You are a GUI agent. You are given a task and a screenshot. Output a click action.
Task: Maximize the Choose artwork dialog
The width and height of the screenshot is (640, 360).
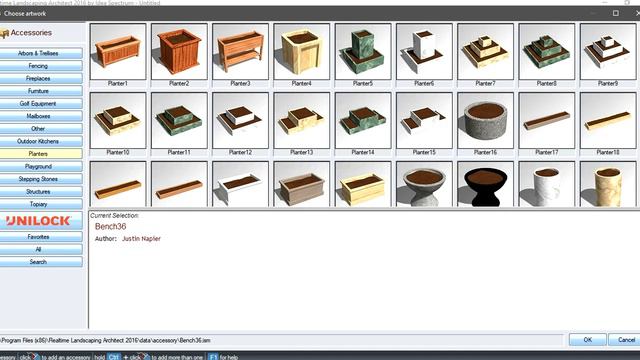(616, 13)
